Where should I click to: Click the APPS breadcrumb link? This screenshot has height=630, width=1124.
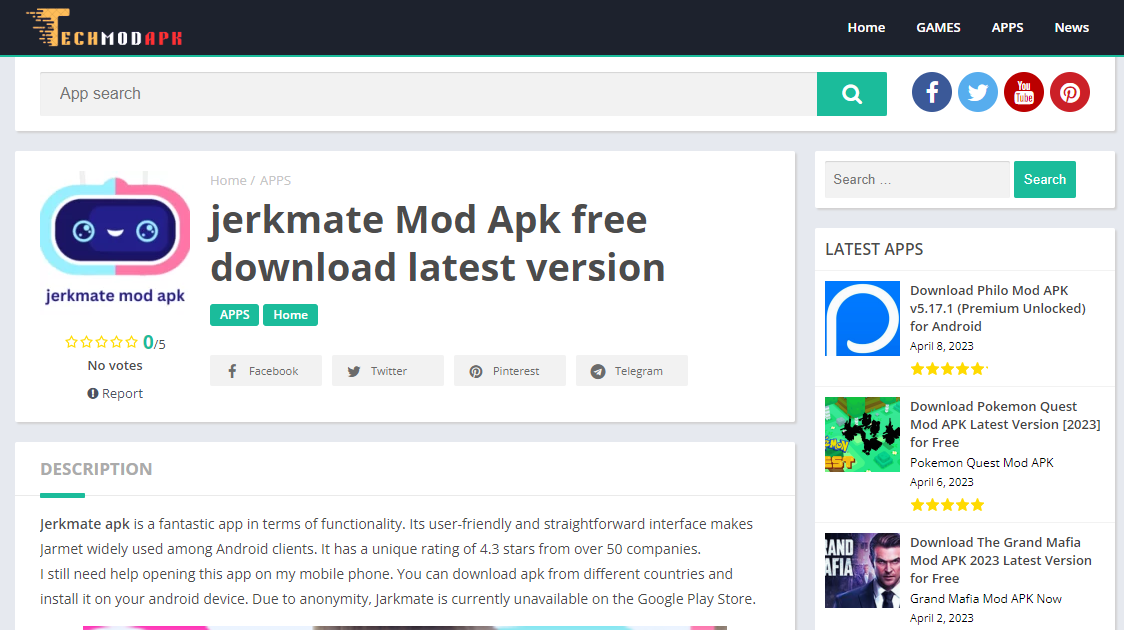pos(275,181)
